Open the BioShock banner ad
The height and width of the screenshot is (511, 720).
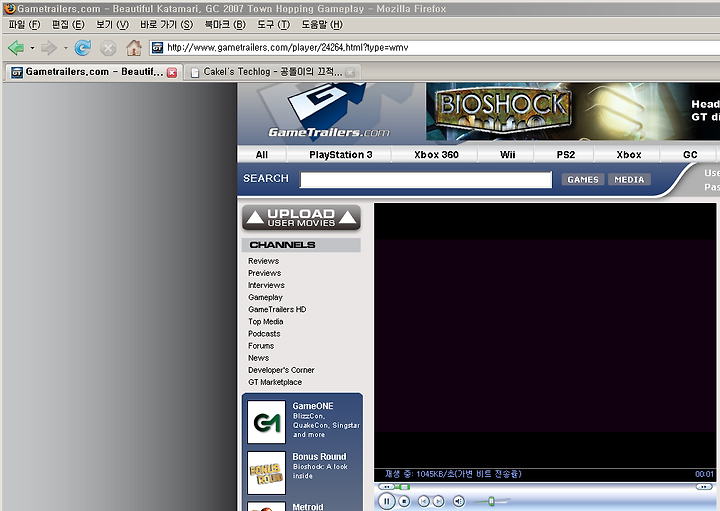click(x=573, y=112)
